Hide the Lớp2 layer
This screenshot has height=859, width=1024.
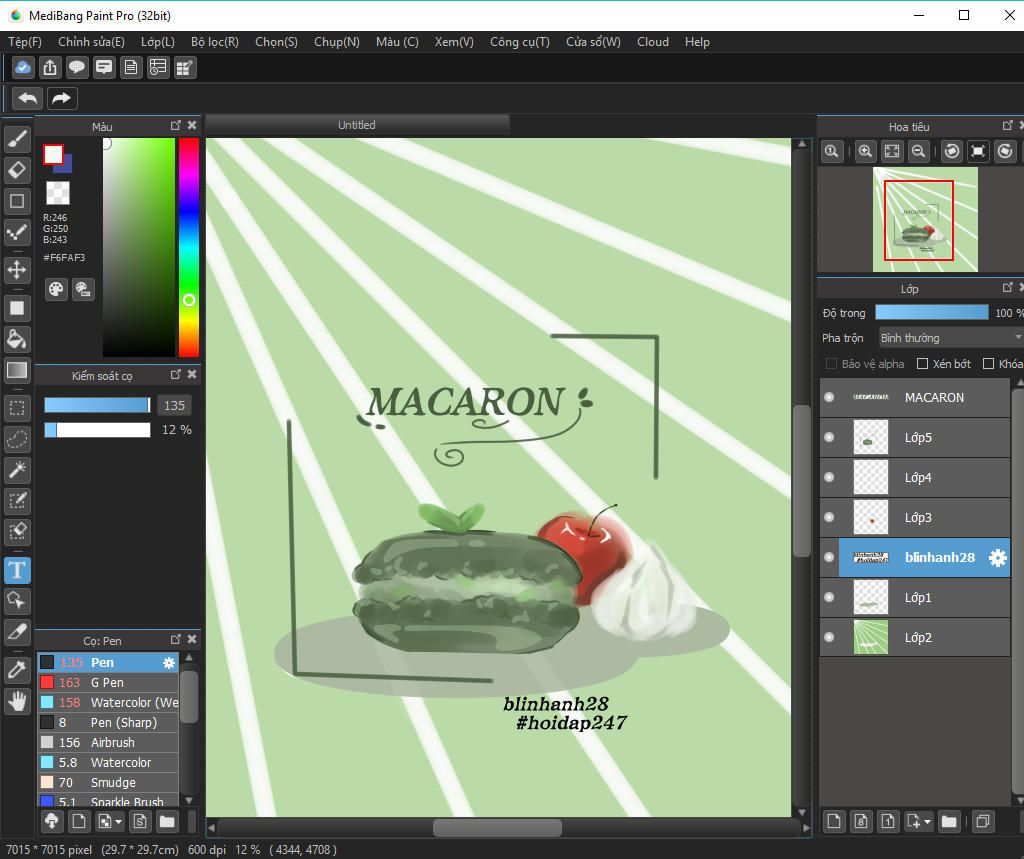[x=829, y=637]
